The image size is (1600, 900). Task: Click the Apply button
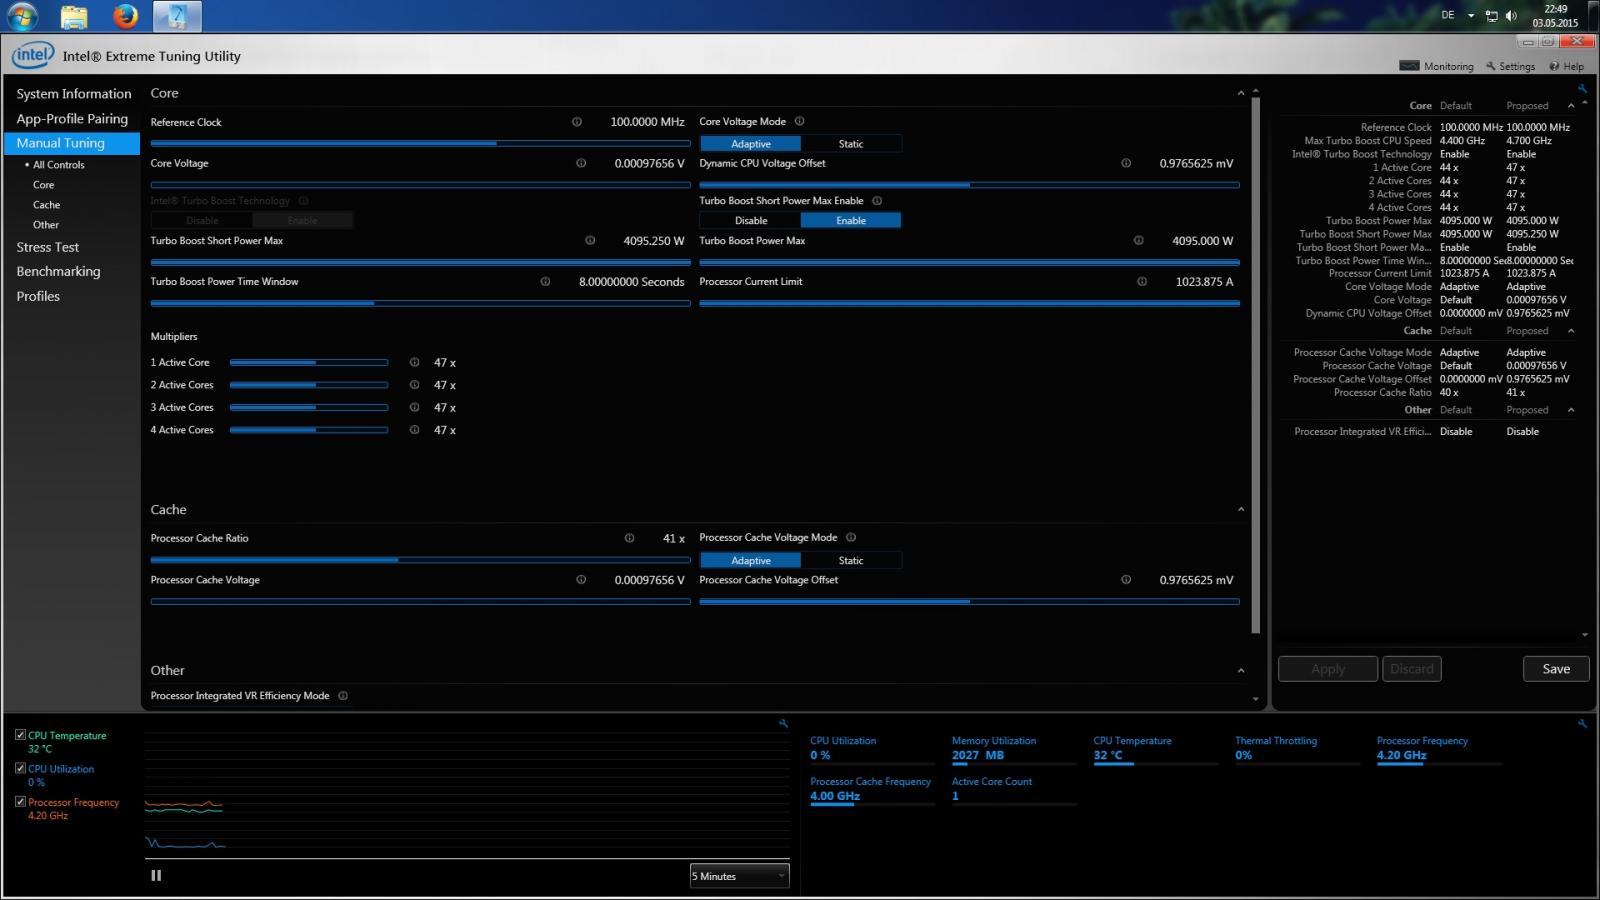[x=1328, y=669]
